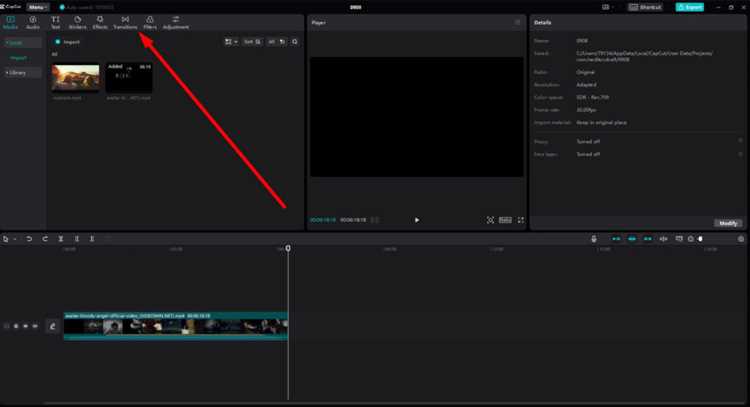Open the Stickers tab
Screen dimensions: 750x407
(77, 22)
